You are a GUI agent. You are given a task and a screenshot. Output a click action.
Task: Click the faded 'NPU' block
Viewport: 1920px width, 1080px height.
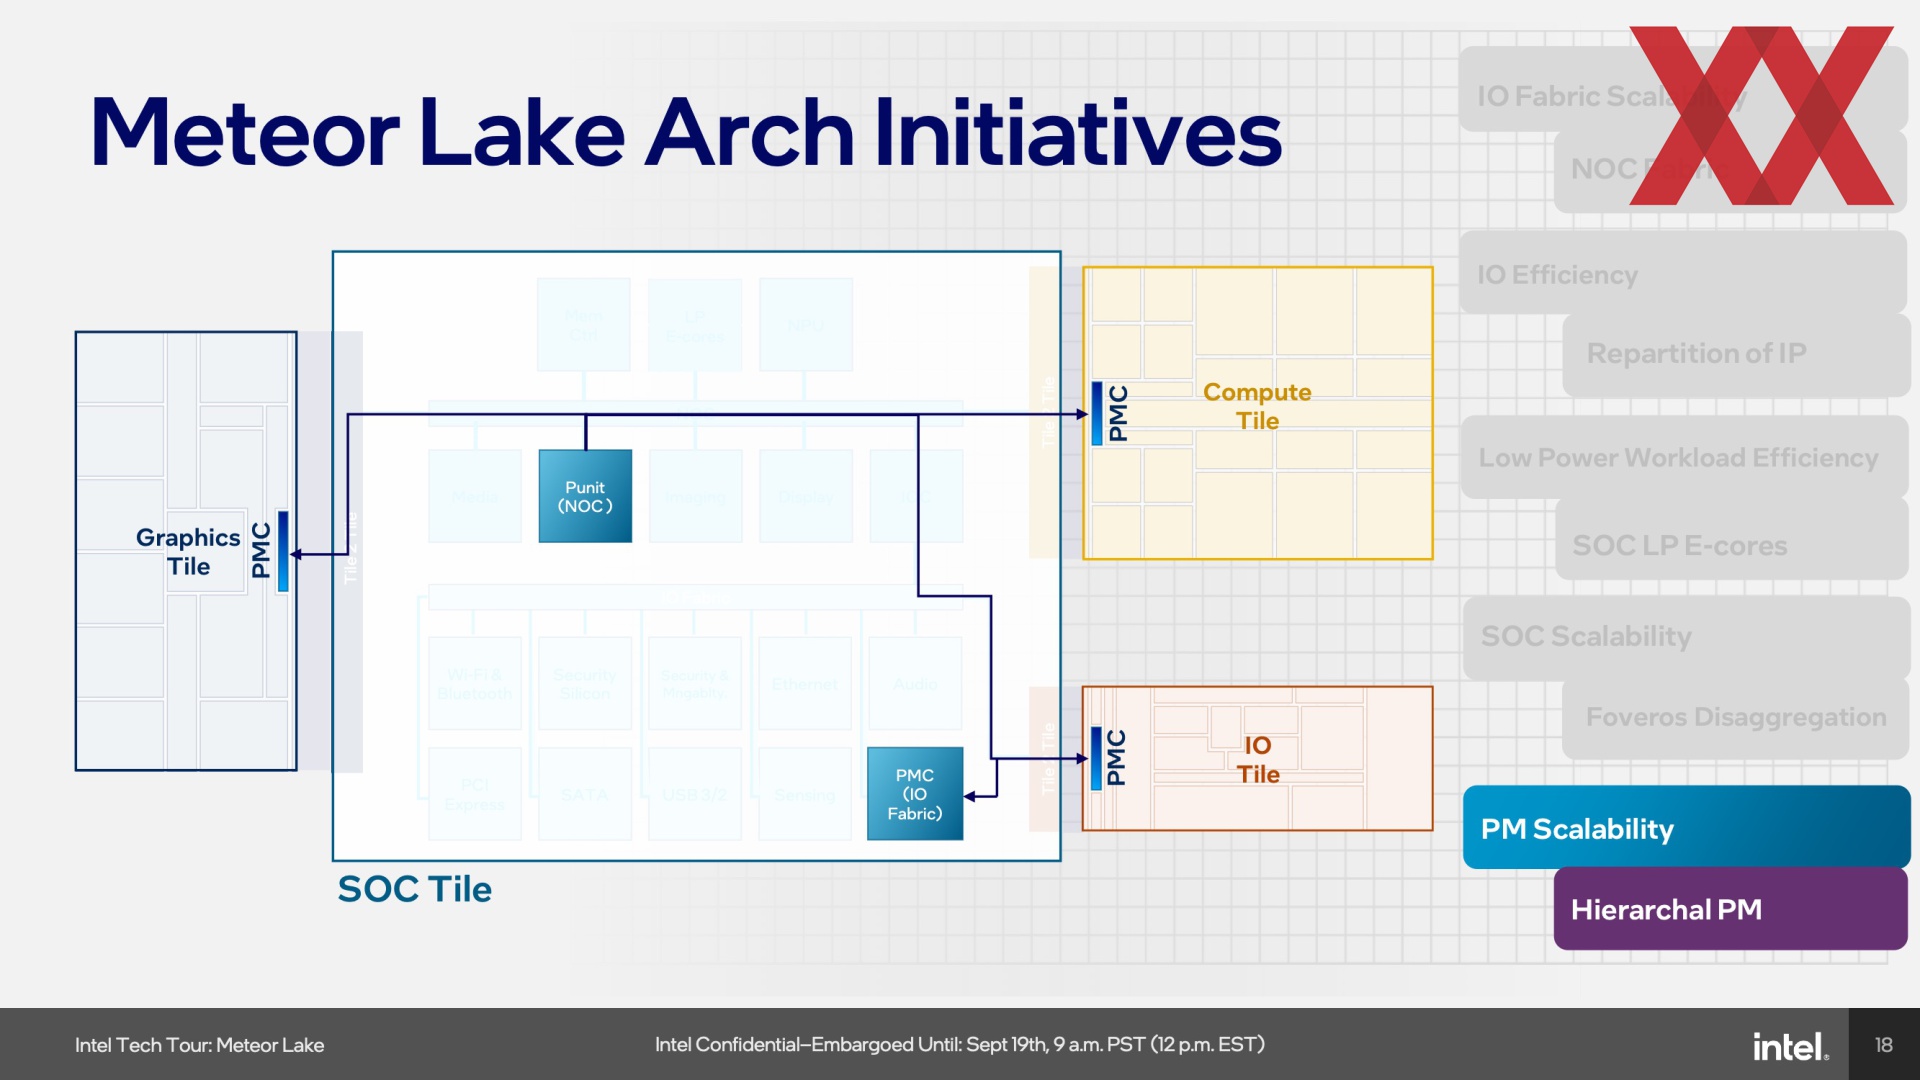pyautogui.click(x=805, y=325)
